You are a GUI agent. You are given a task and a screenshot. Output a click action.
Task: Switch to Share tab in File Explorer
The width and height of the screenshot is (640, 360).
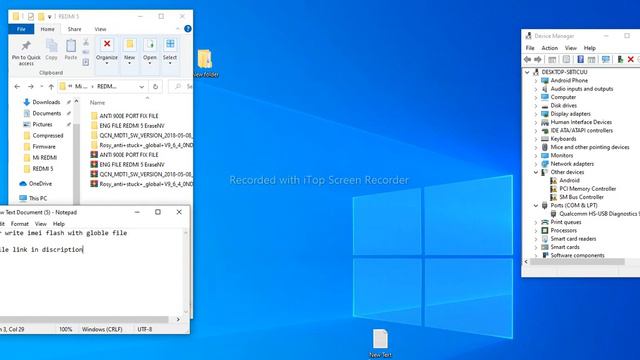74,29
